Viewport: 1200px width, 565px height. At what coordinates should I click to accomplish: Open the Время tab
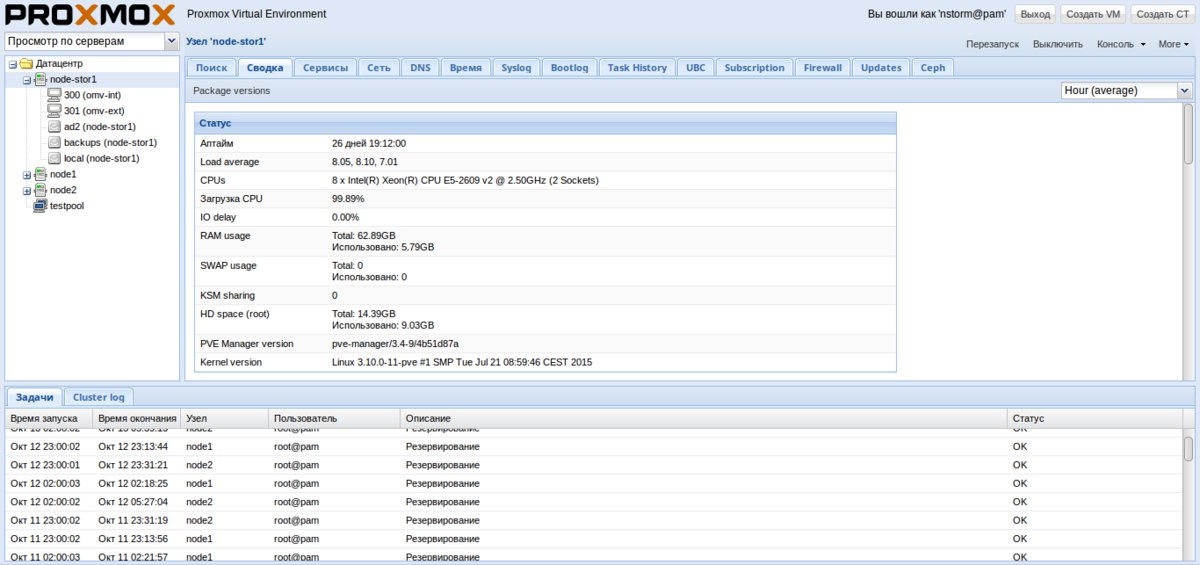(466, 68)
